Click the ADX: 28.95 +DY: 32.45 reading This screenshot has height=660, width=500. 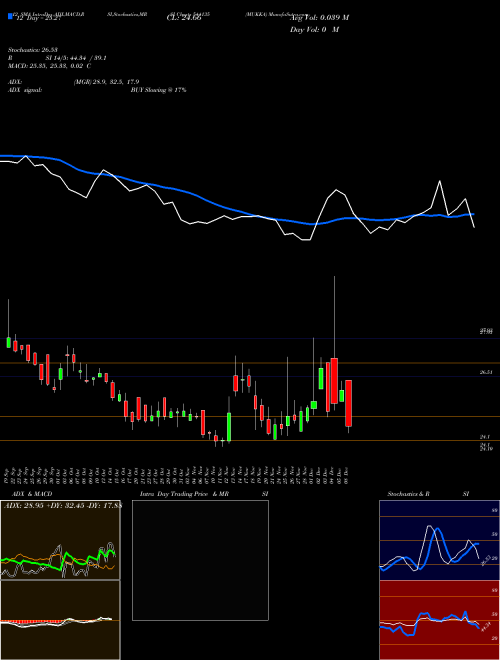[x=62, y=505]
